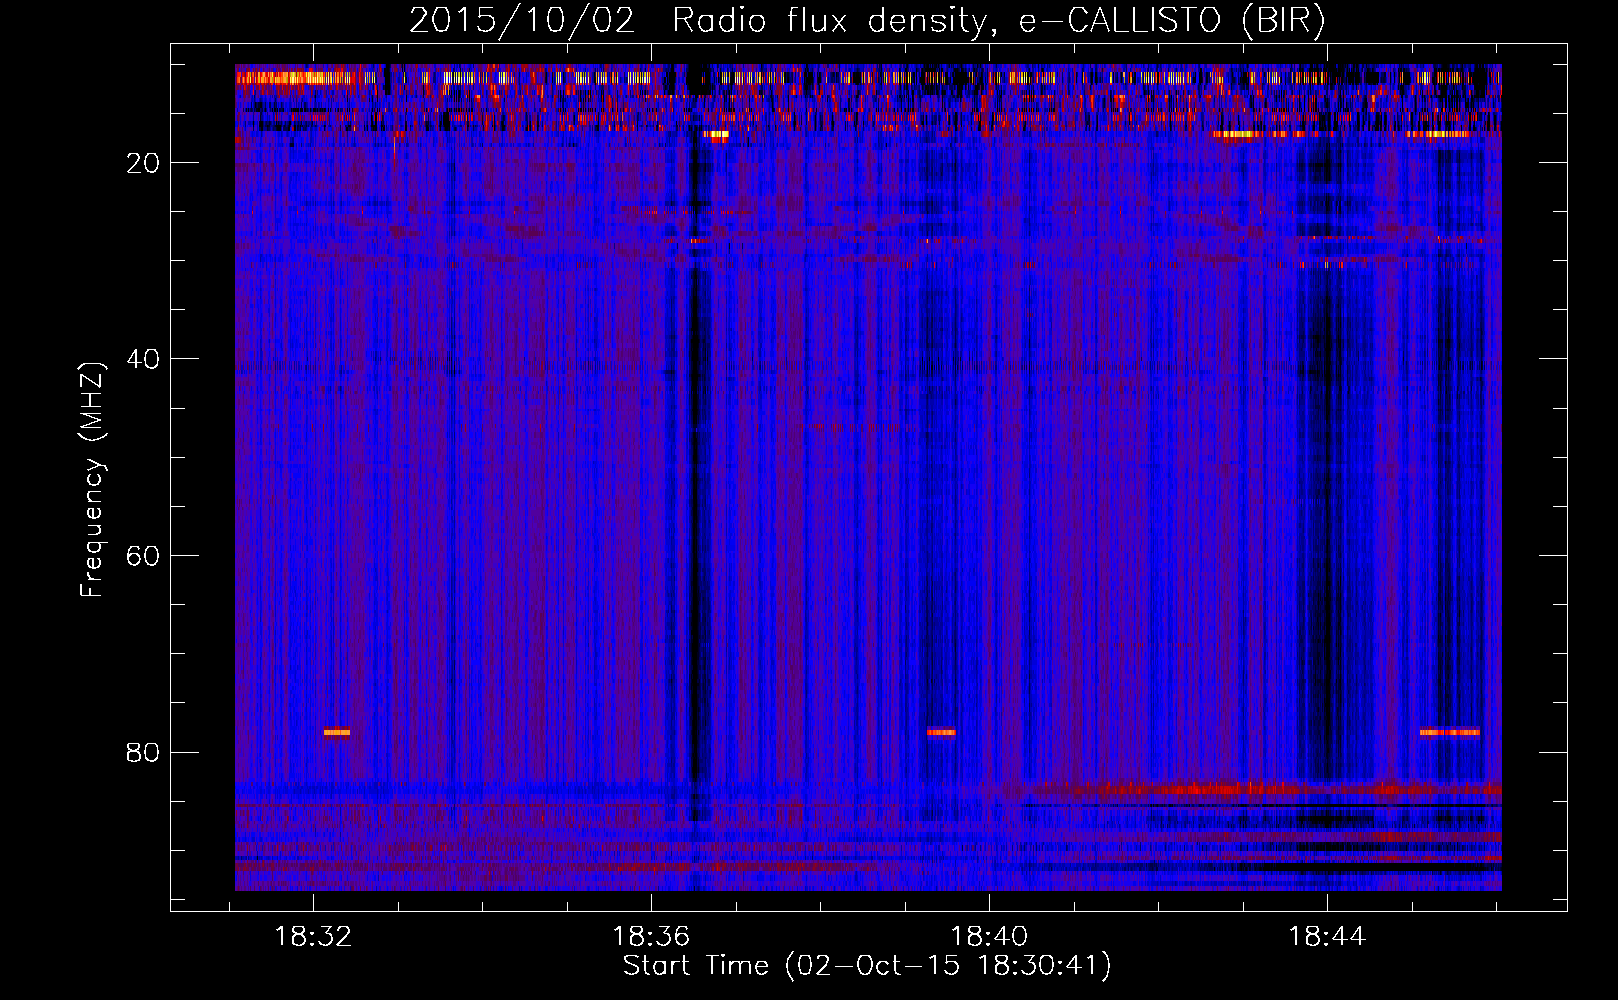Screen dimensions: 1618x1000
Task: Click the 60 frequency tick label
Action: (x=143, y=556)
